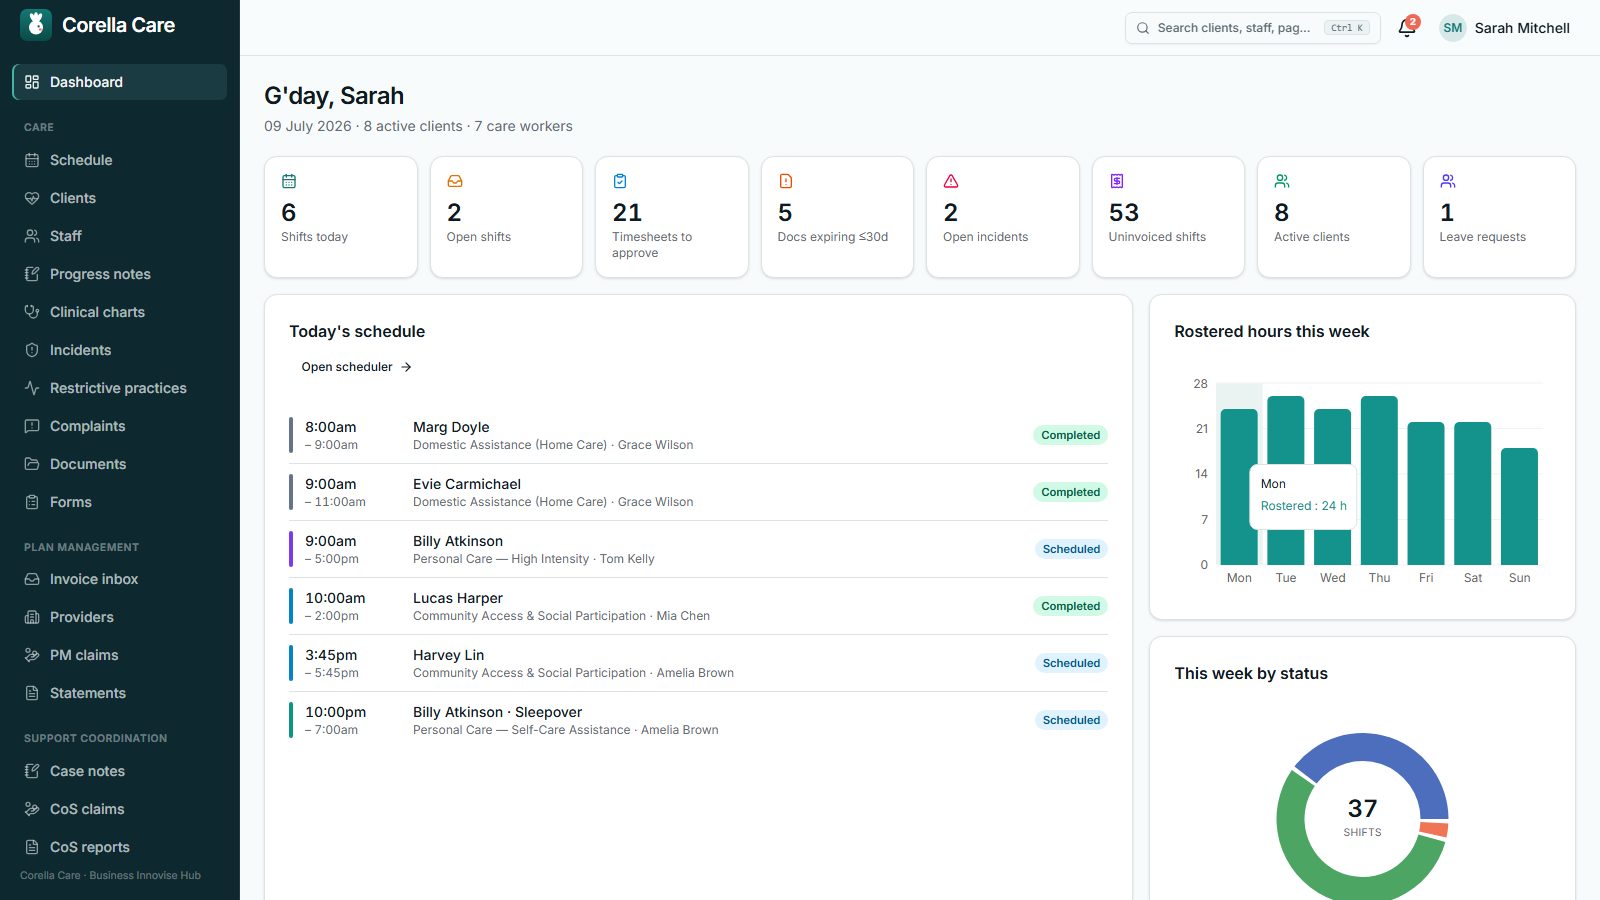This screenshot has height=900, width=1600.
Task: Click the clipboard icon on Timesheets card
Action: coord(620,181)
